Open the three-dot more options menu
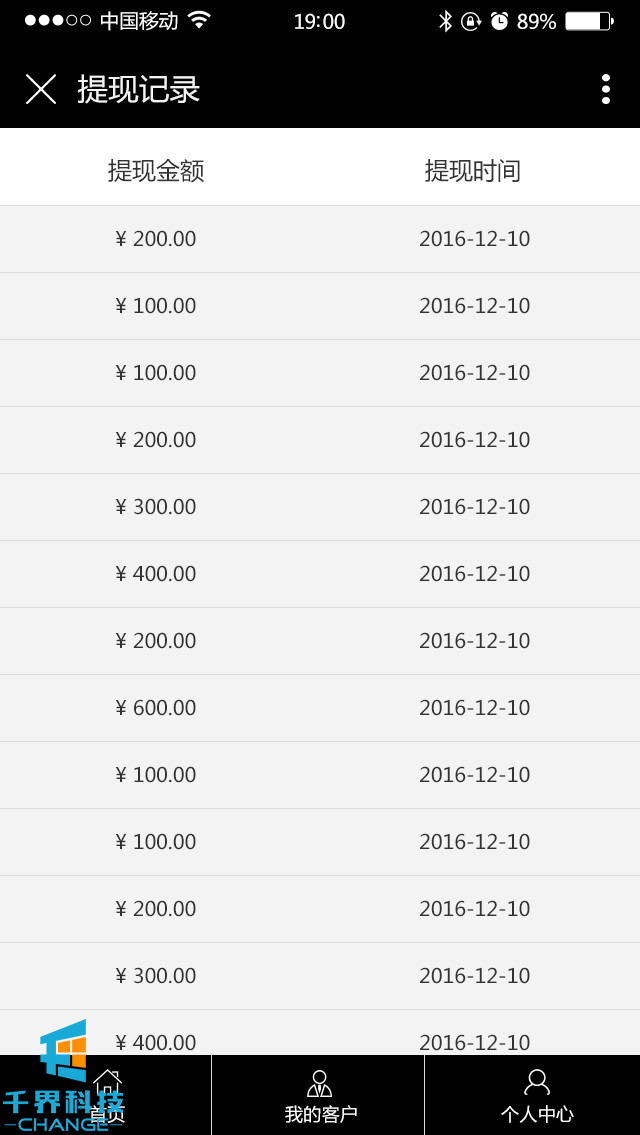 (x=605, y=89)
